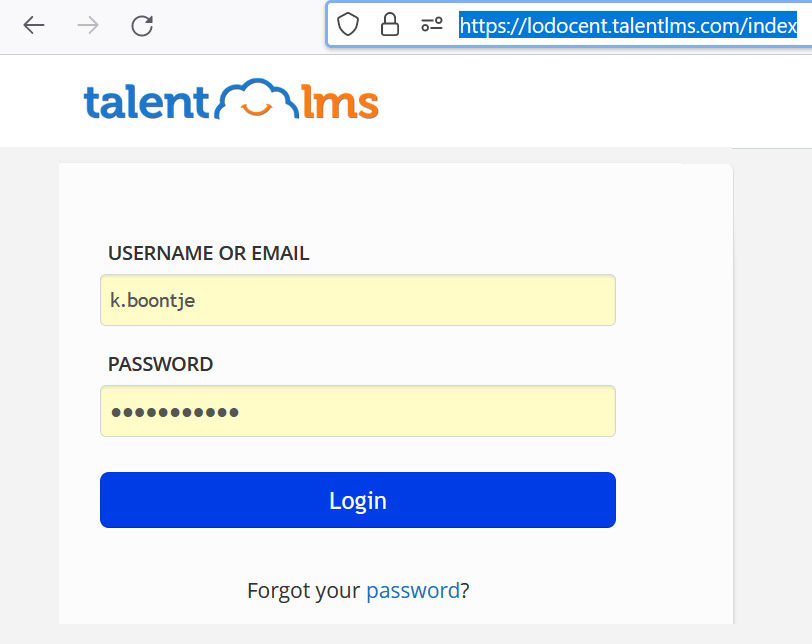
Task: Show site security padlock info
Action: coord(390,26)
